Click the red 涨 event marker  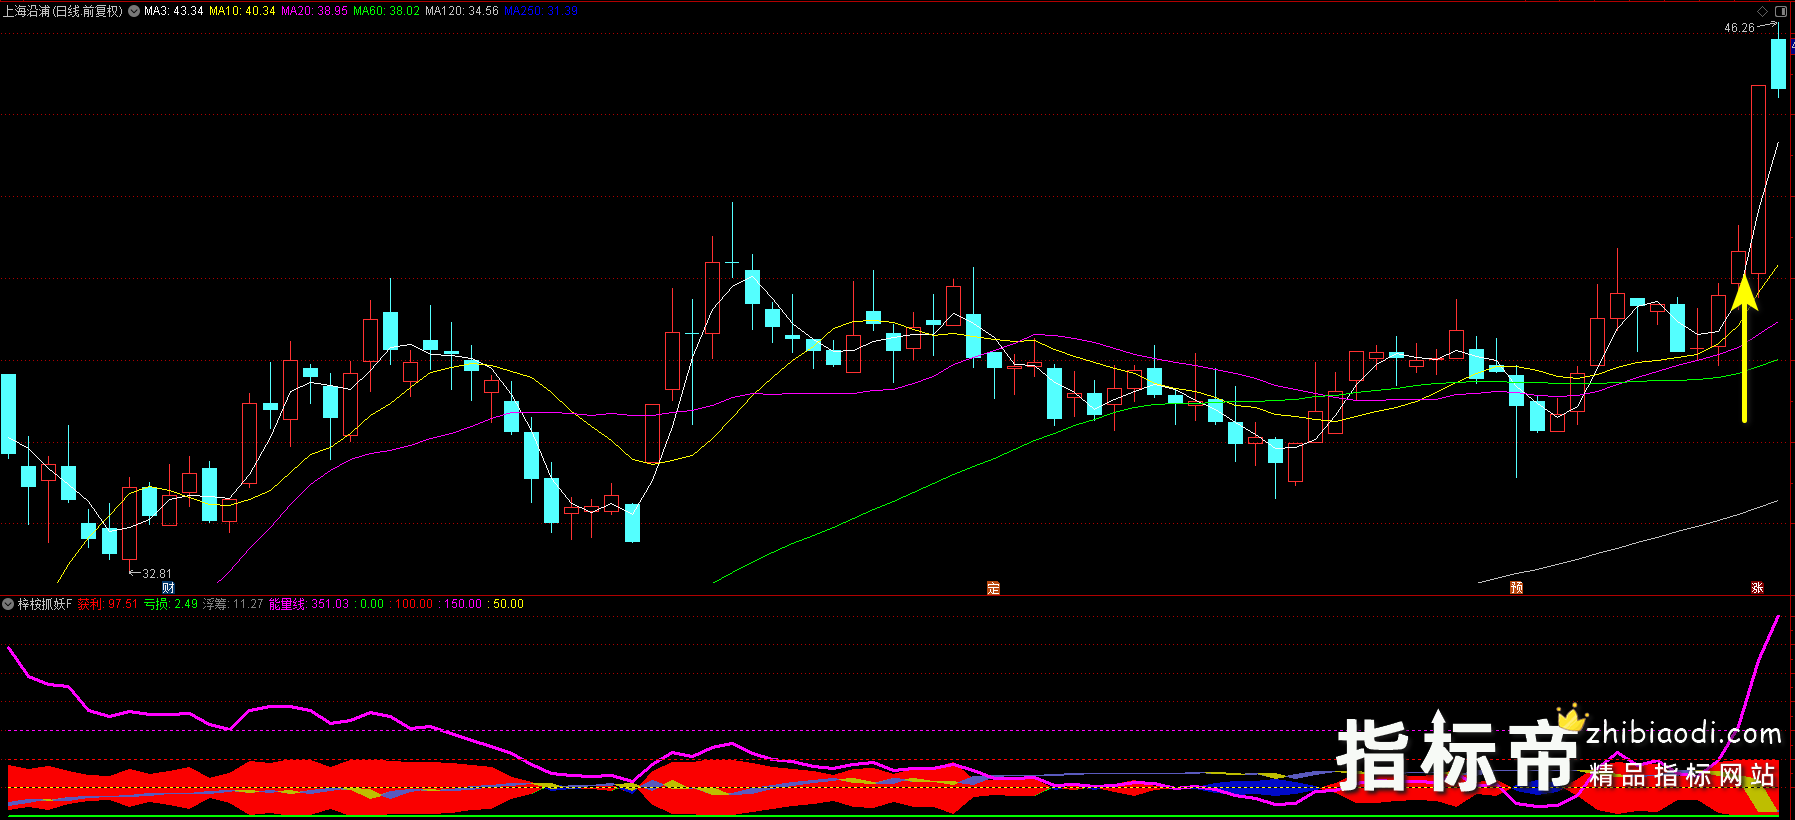(x=1757, y=588)
